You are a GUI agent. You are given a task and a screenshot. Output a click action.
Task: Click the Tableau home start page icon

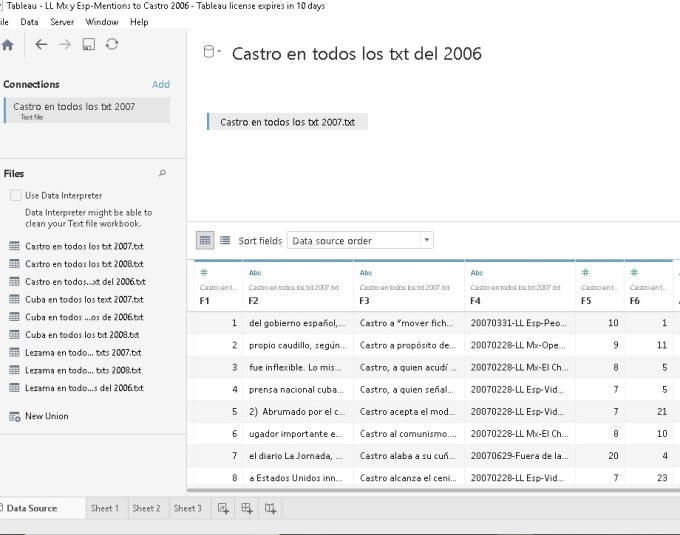[x=7, y=45]
